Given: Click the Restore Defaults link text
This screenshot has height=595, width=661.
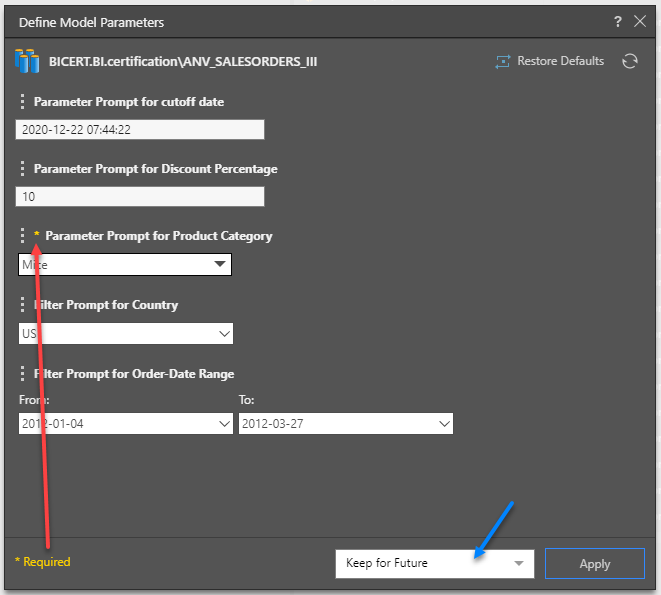Looking at the screenshot, I should click(560, 61).
